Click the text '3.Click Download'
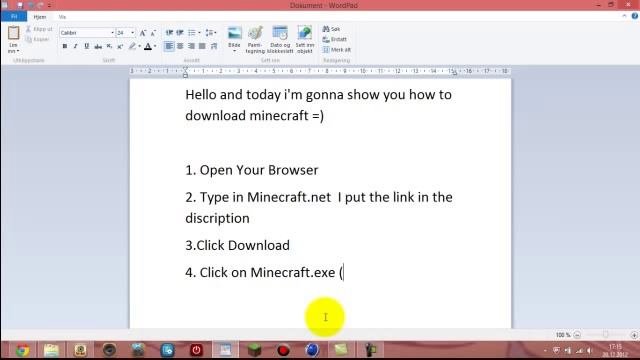This screenshot has height=360, width=640. [238, 245]
